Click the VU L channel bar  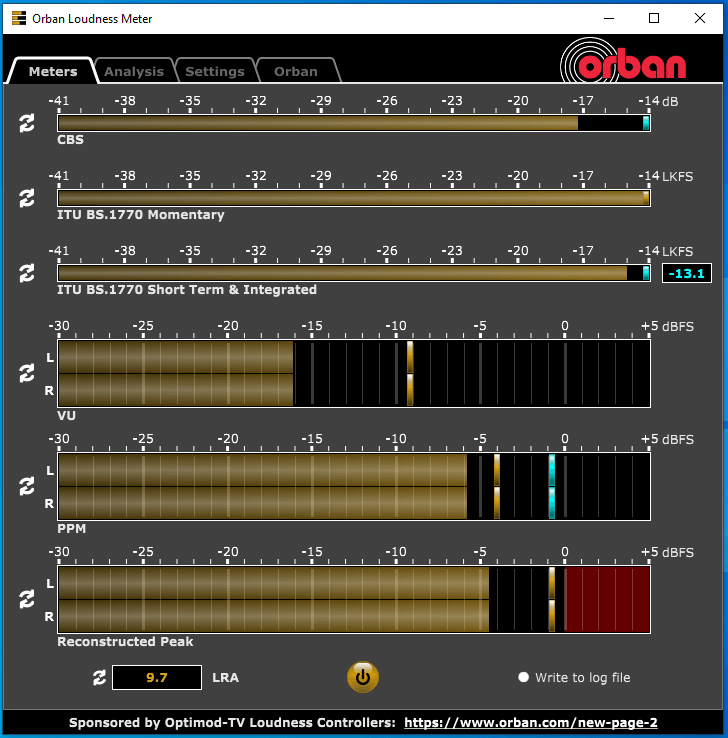(x=354, y=357)
